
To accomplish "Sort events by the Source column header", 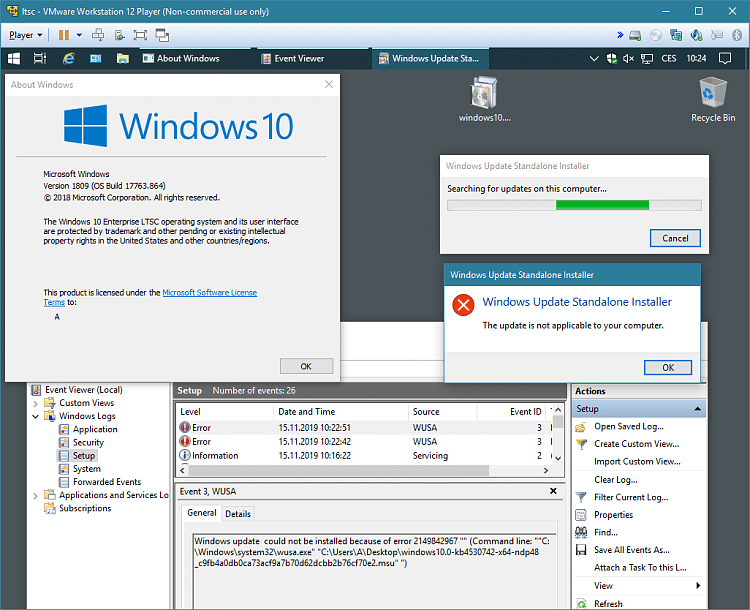I will 442,411.
